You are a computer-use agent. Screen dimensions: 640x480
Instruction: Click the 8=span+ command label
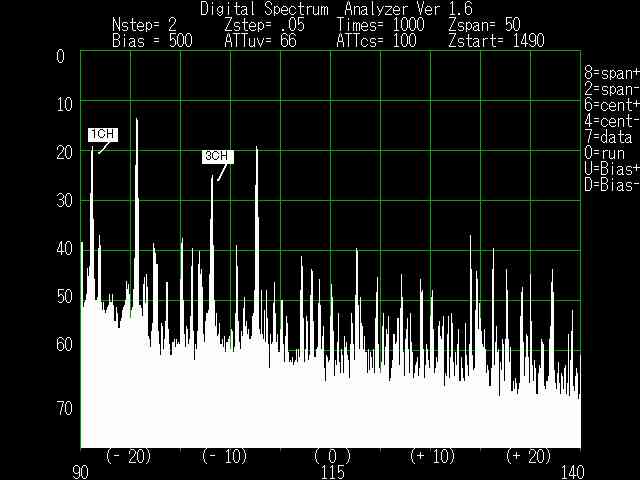click(x=612, y=73)
